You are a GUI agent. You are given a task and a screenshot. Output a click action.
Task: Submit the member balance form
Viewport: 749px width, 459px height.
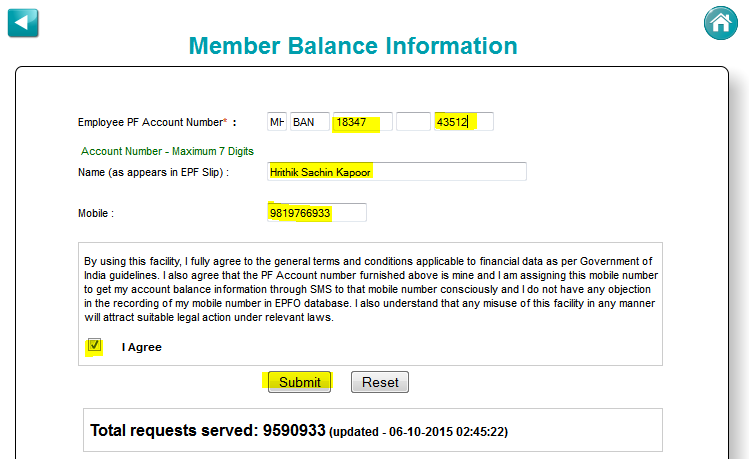(x=300, y=382)
